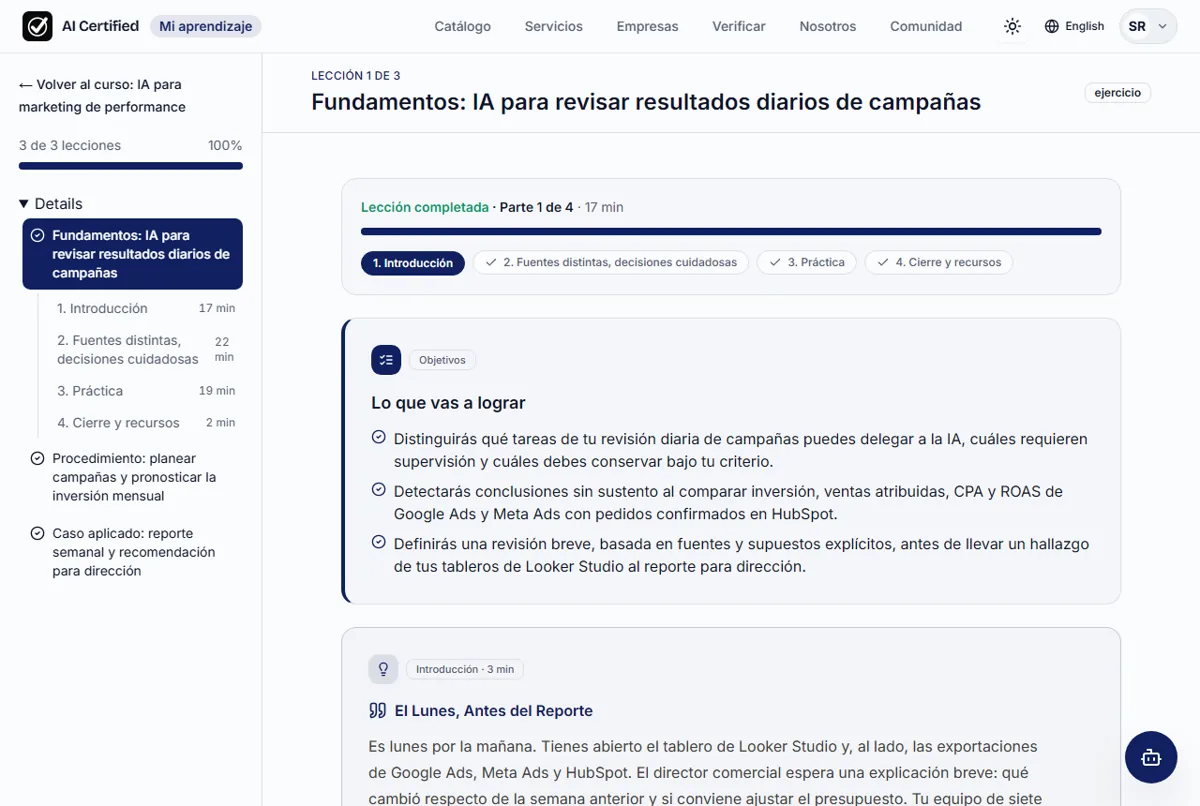Go back via 'Volver al curso' link

(101, 96)
